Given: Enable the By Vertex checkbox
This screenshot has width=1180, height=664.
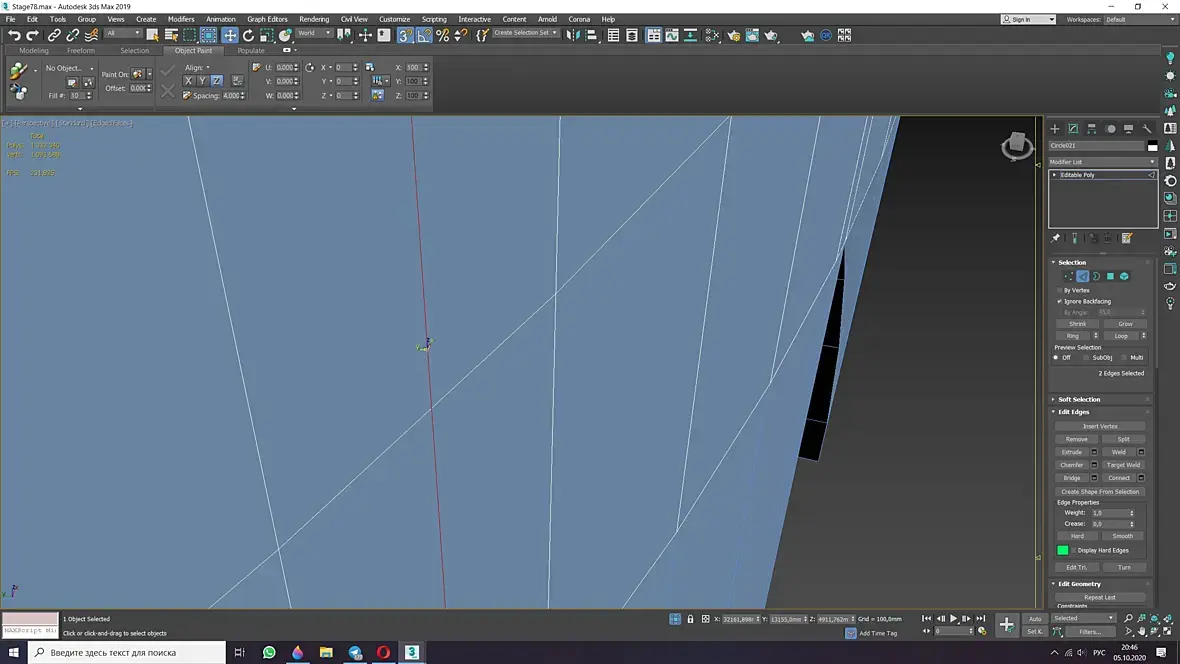Looking at the screenshot, I should [x=1060, y=290].
